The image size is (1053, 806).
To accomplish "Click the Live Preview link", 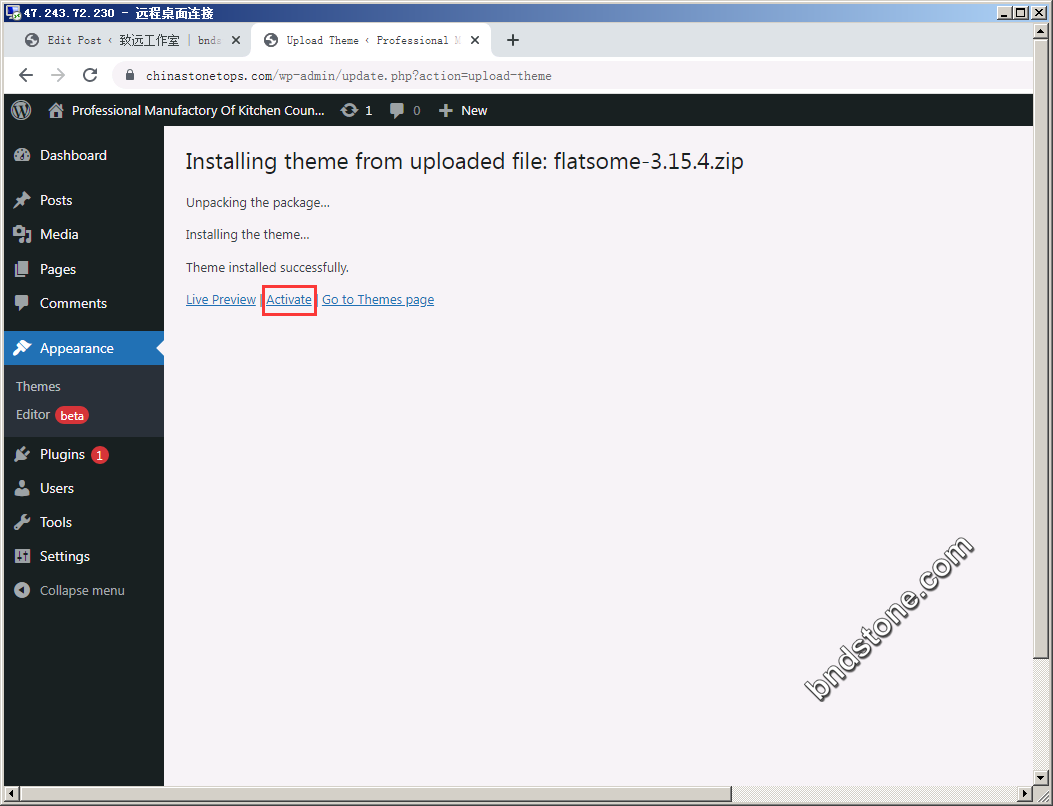I will coord(221,300).
